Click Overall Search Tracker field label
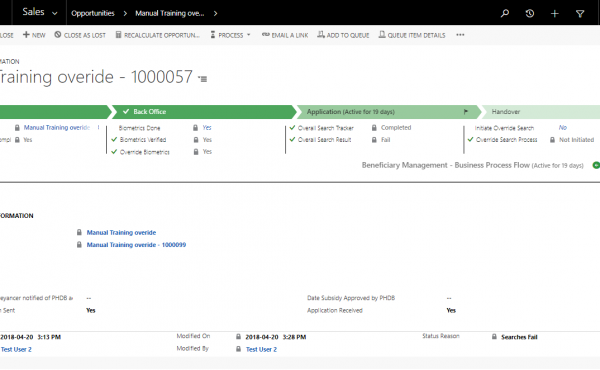 pos(326,128)
